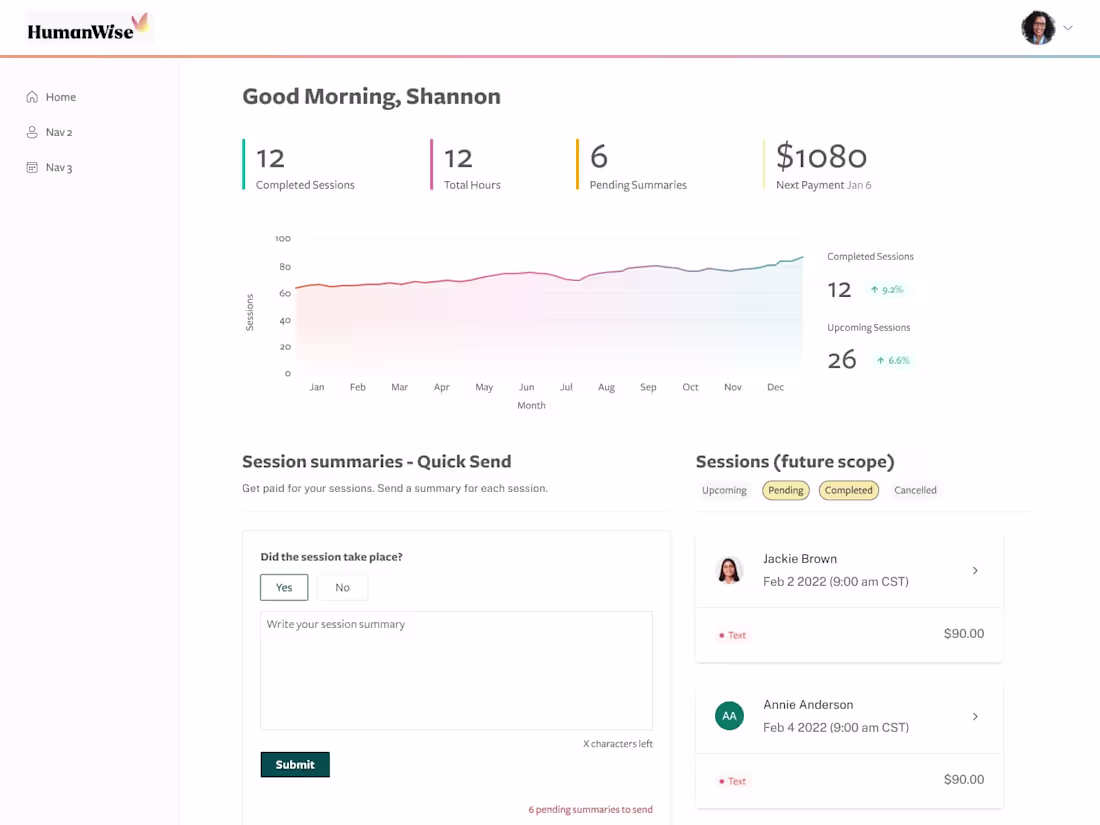Image resolution: width=1100 pixels, height=825 pixels.
Task: Open Nav 3 via its calendar icon
Action: click(32, 167)
